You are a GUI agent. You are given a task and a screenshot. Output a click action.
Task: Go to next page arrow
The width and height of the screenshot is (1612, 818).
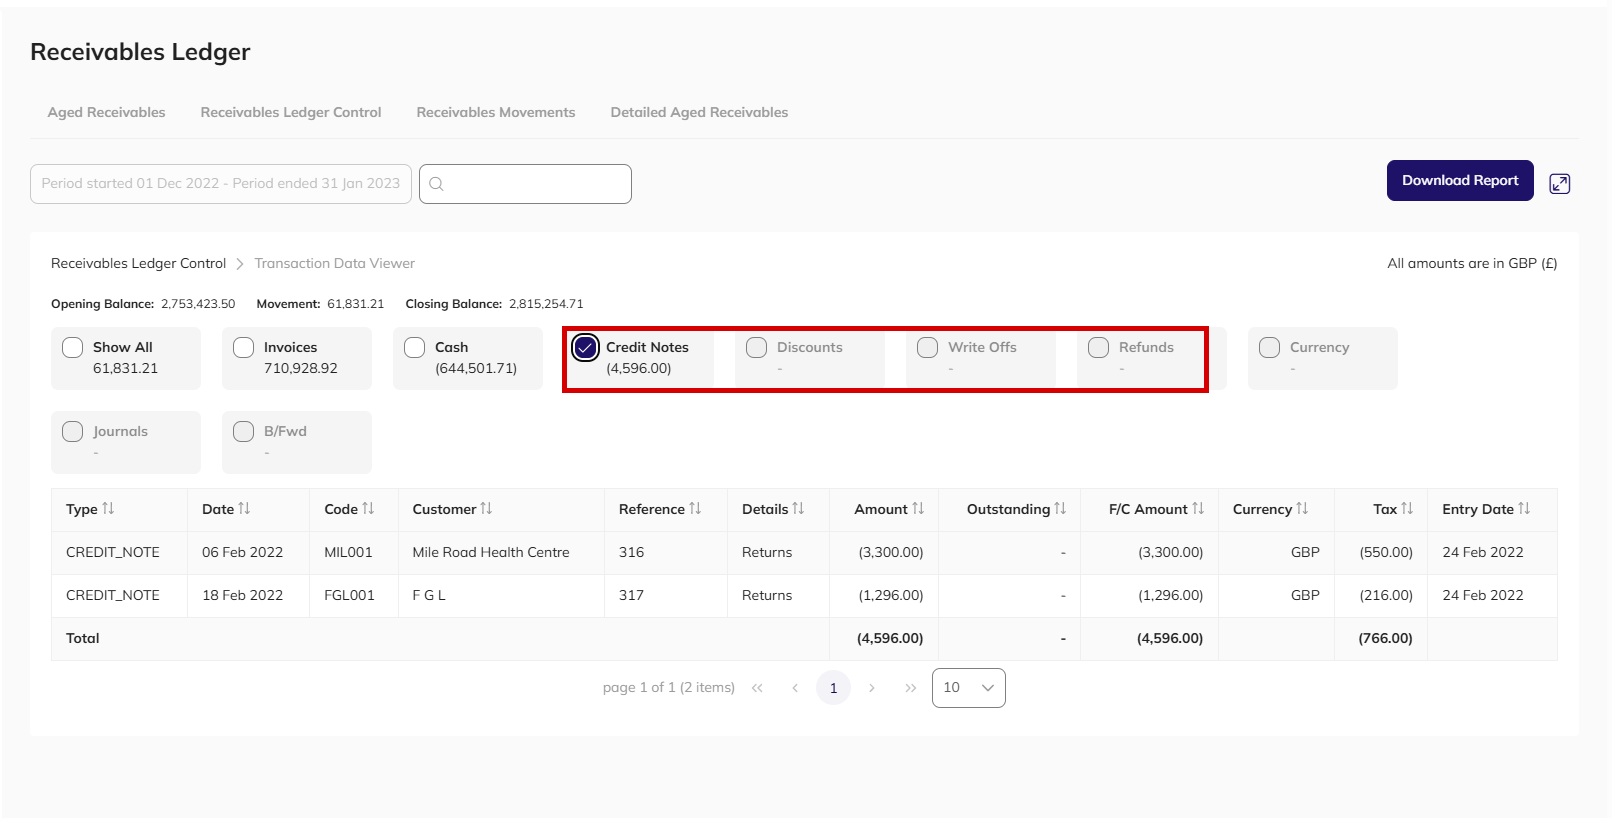[x=872, y=688]
